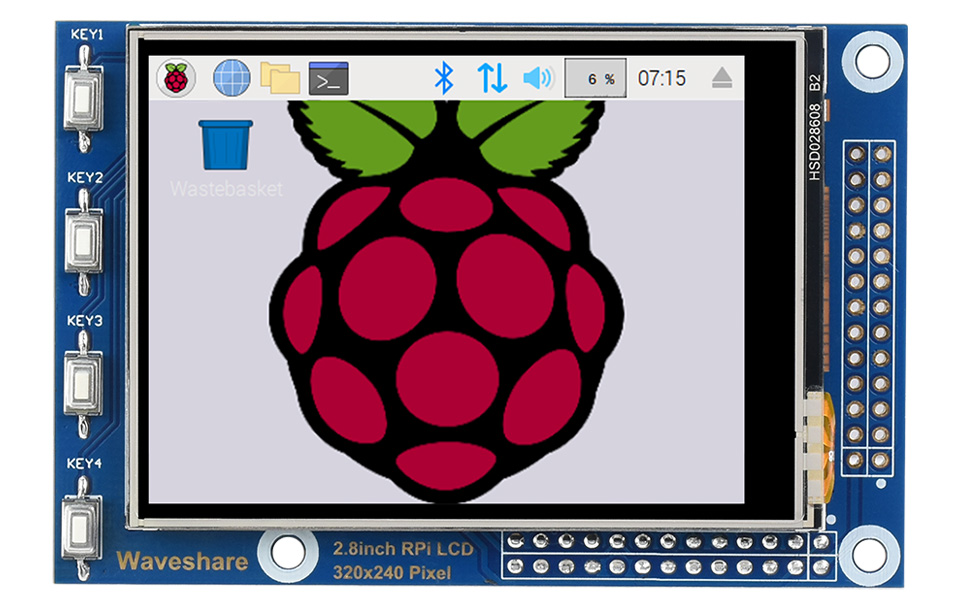Click the Wastebasket label text
Viewport: 960px width, 610px height.
[x=227, y=189]
